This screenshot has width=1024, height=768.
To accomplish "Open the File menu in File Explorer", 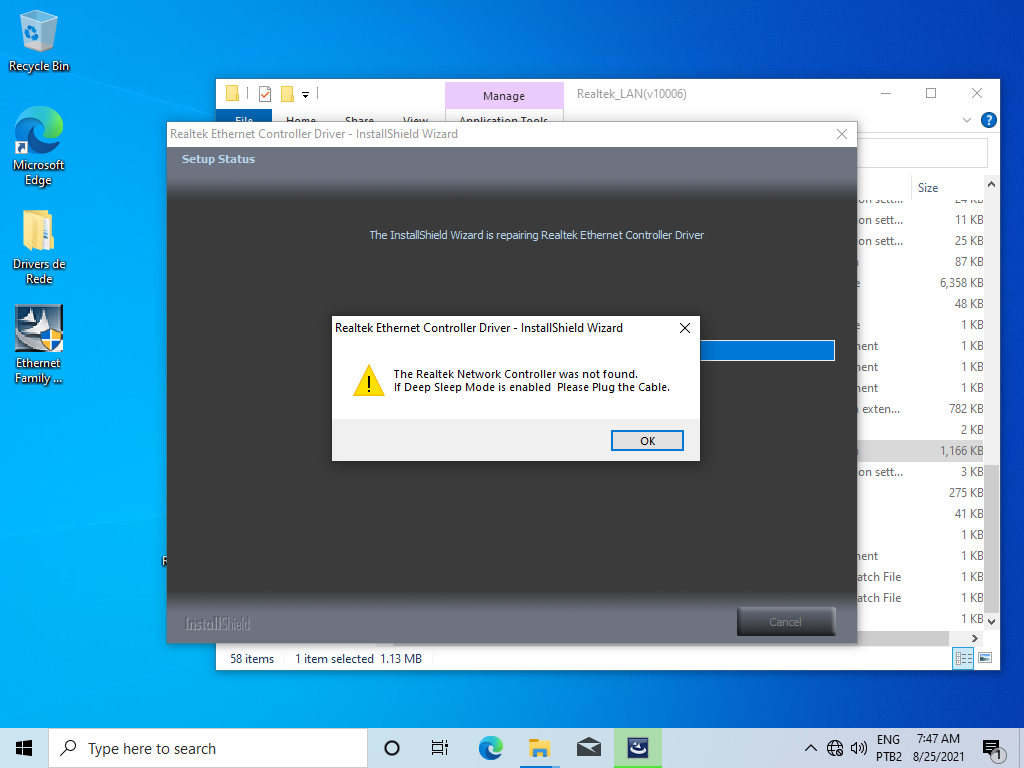I will [x=244, y=116].
